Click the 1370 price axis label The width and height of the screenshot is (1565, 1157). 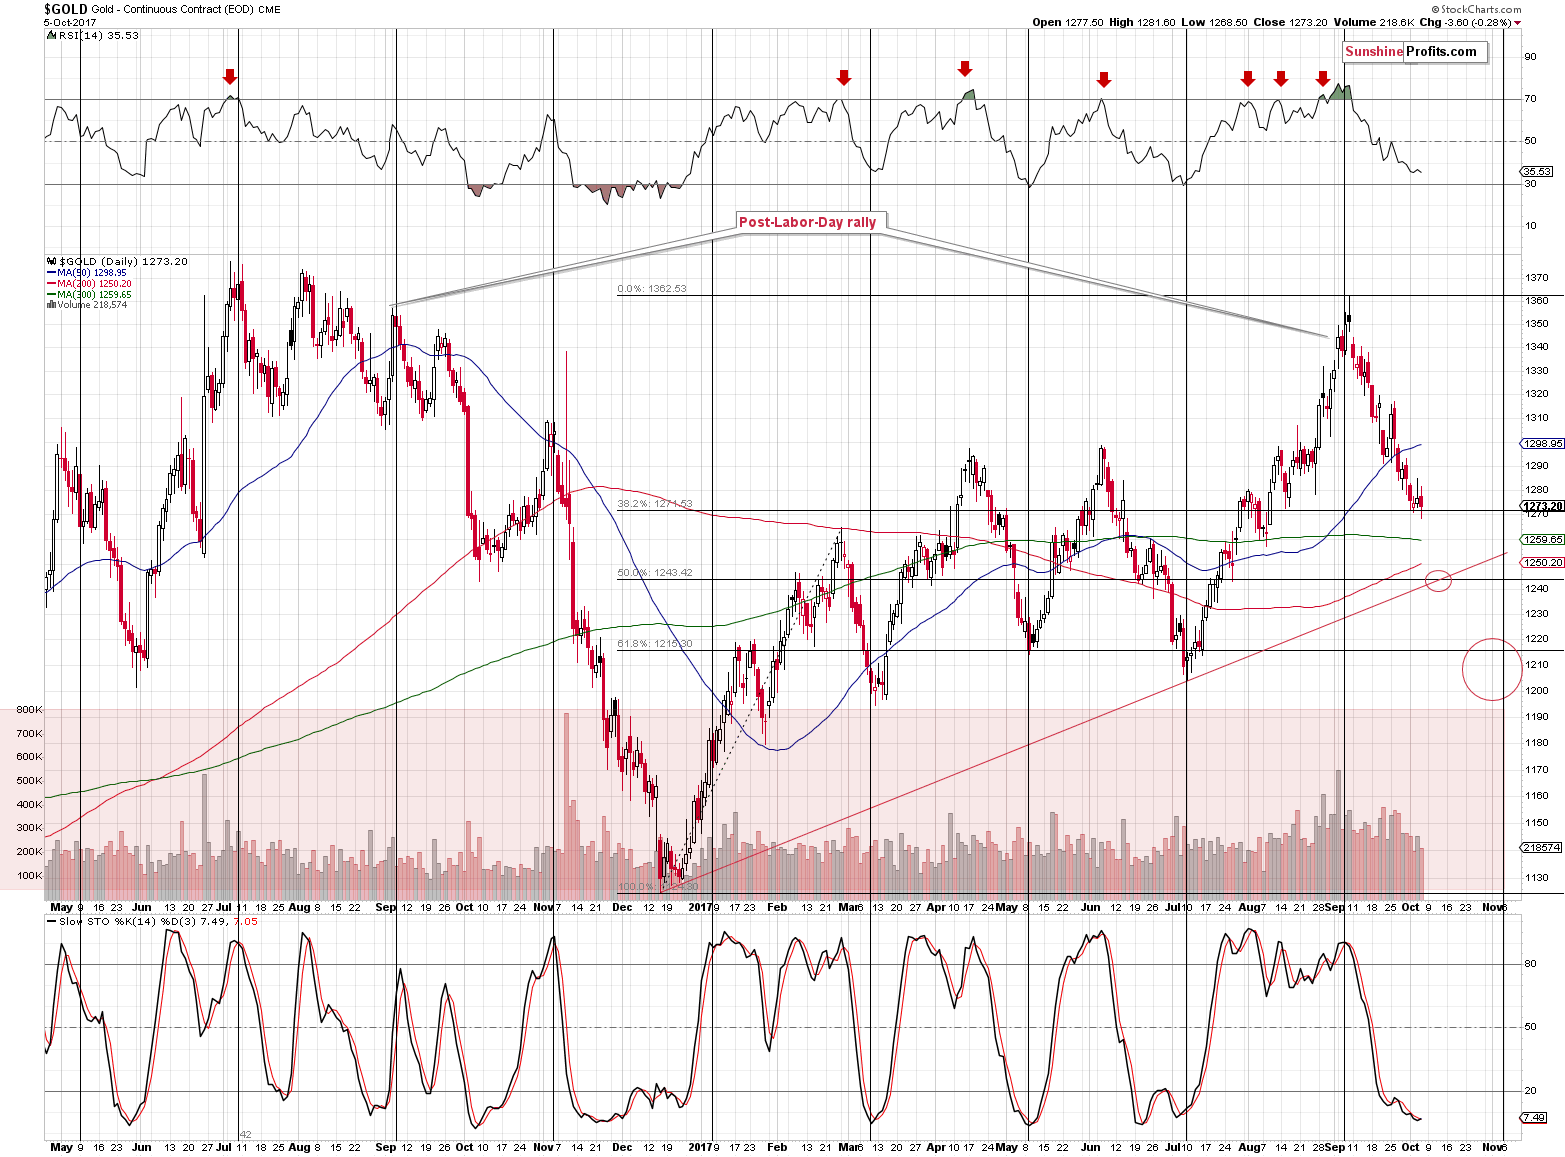coord(1537,278)
